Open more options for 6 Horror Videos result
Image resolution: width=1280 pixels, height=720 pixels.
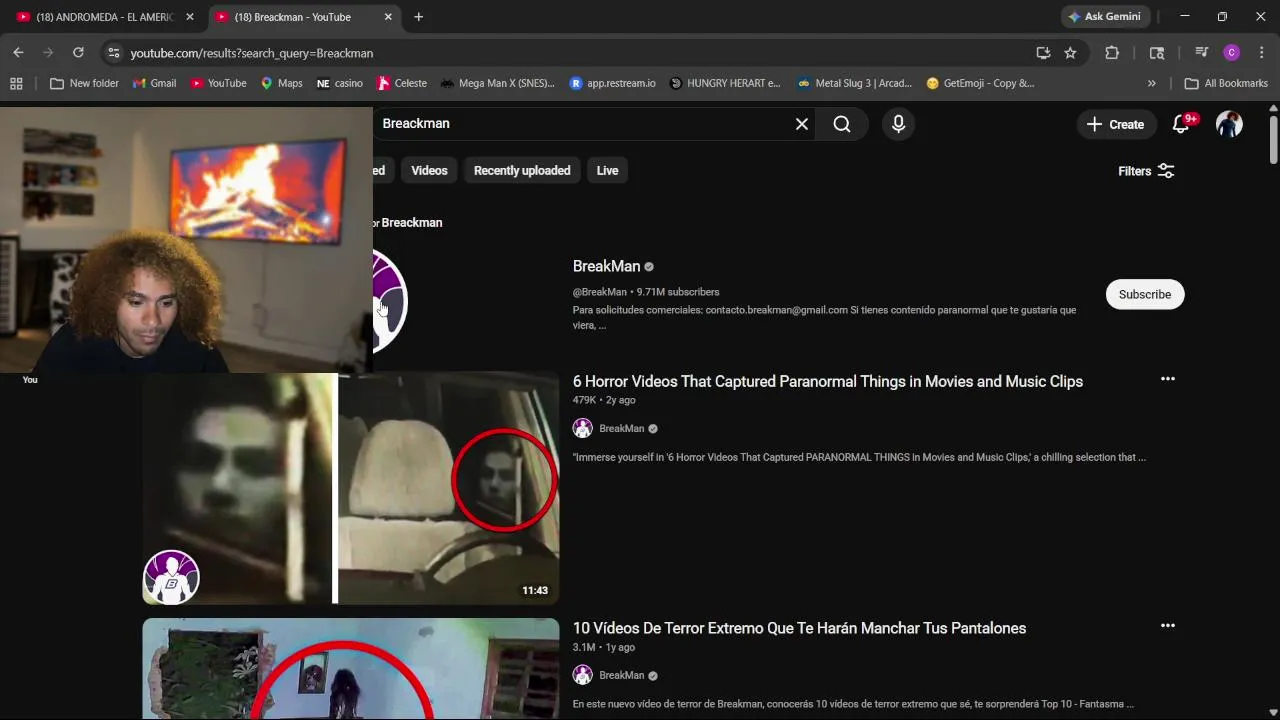(x=1167, y=379)
